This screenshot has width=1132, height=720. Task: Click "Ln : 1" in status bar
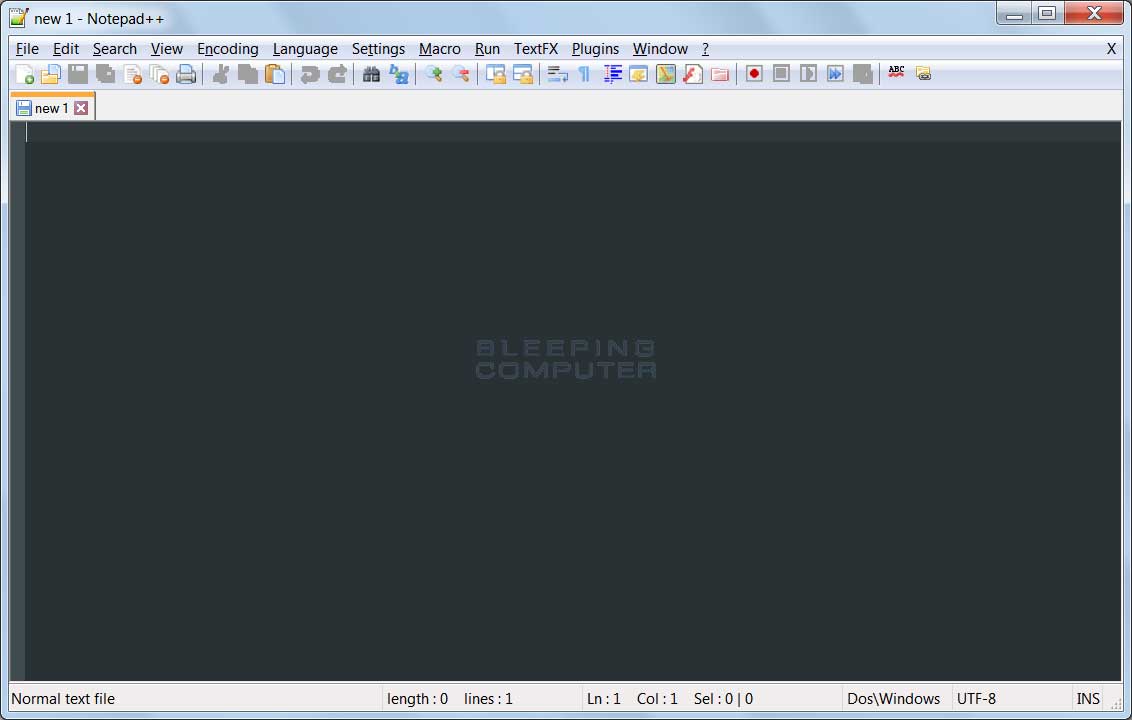(x=604, y=699)
